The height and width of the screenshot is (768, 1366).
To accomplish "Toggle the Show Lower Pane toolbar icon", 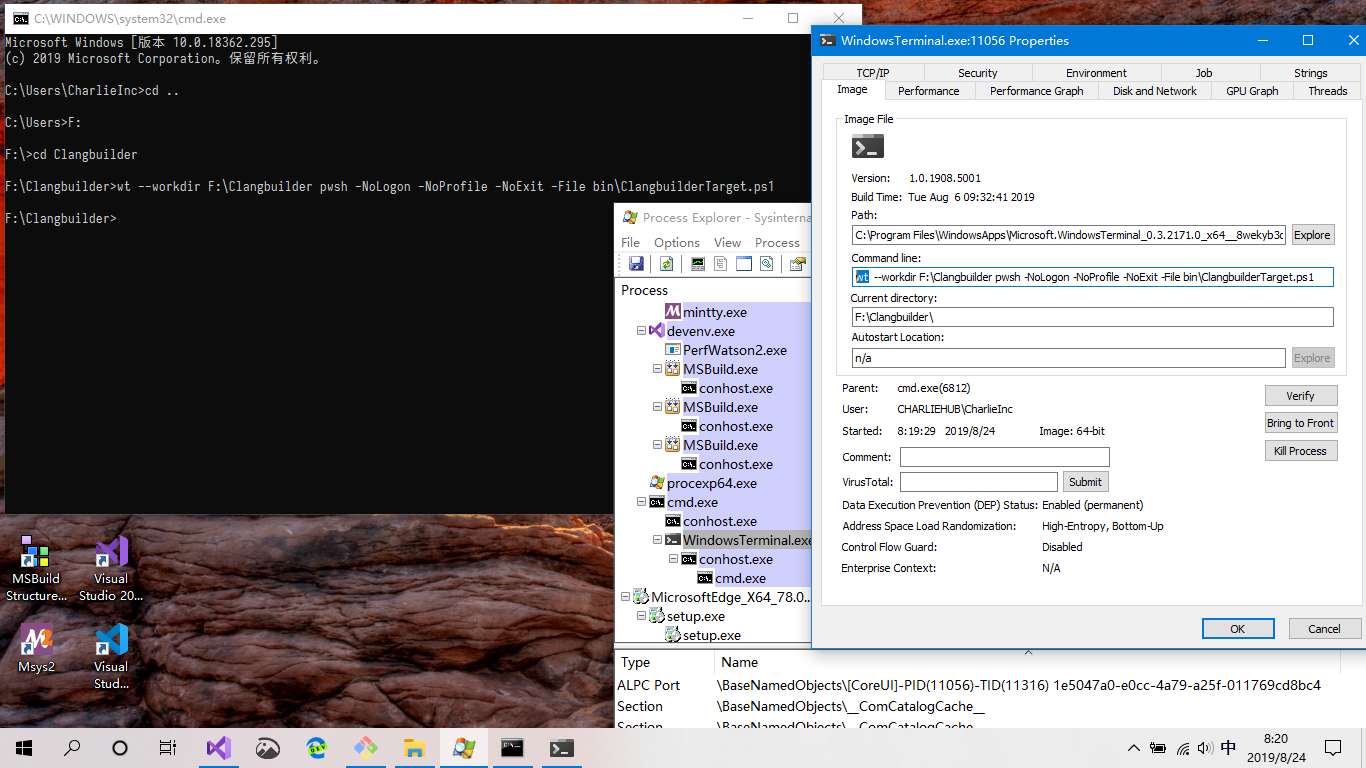I will 743,264.
